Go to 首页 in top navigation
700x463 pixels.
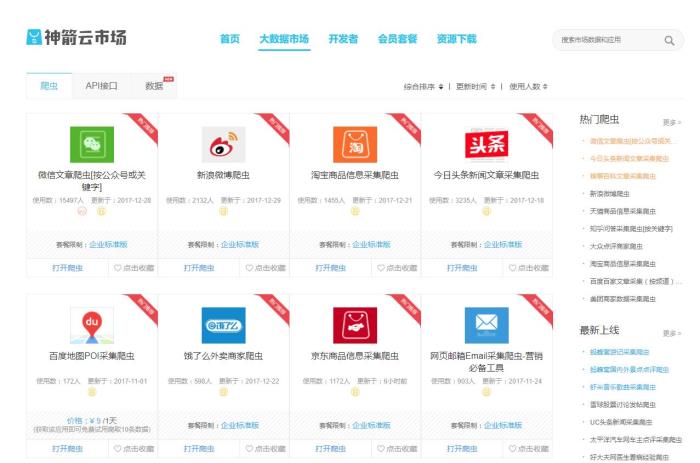tap(230, 39)
